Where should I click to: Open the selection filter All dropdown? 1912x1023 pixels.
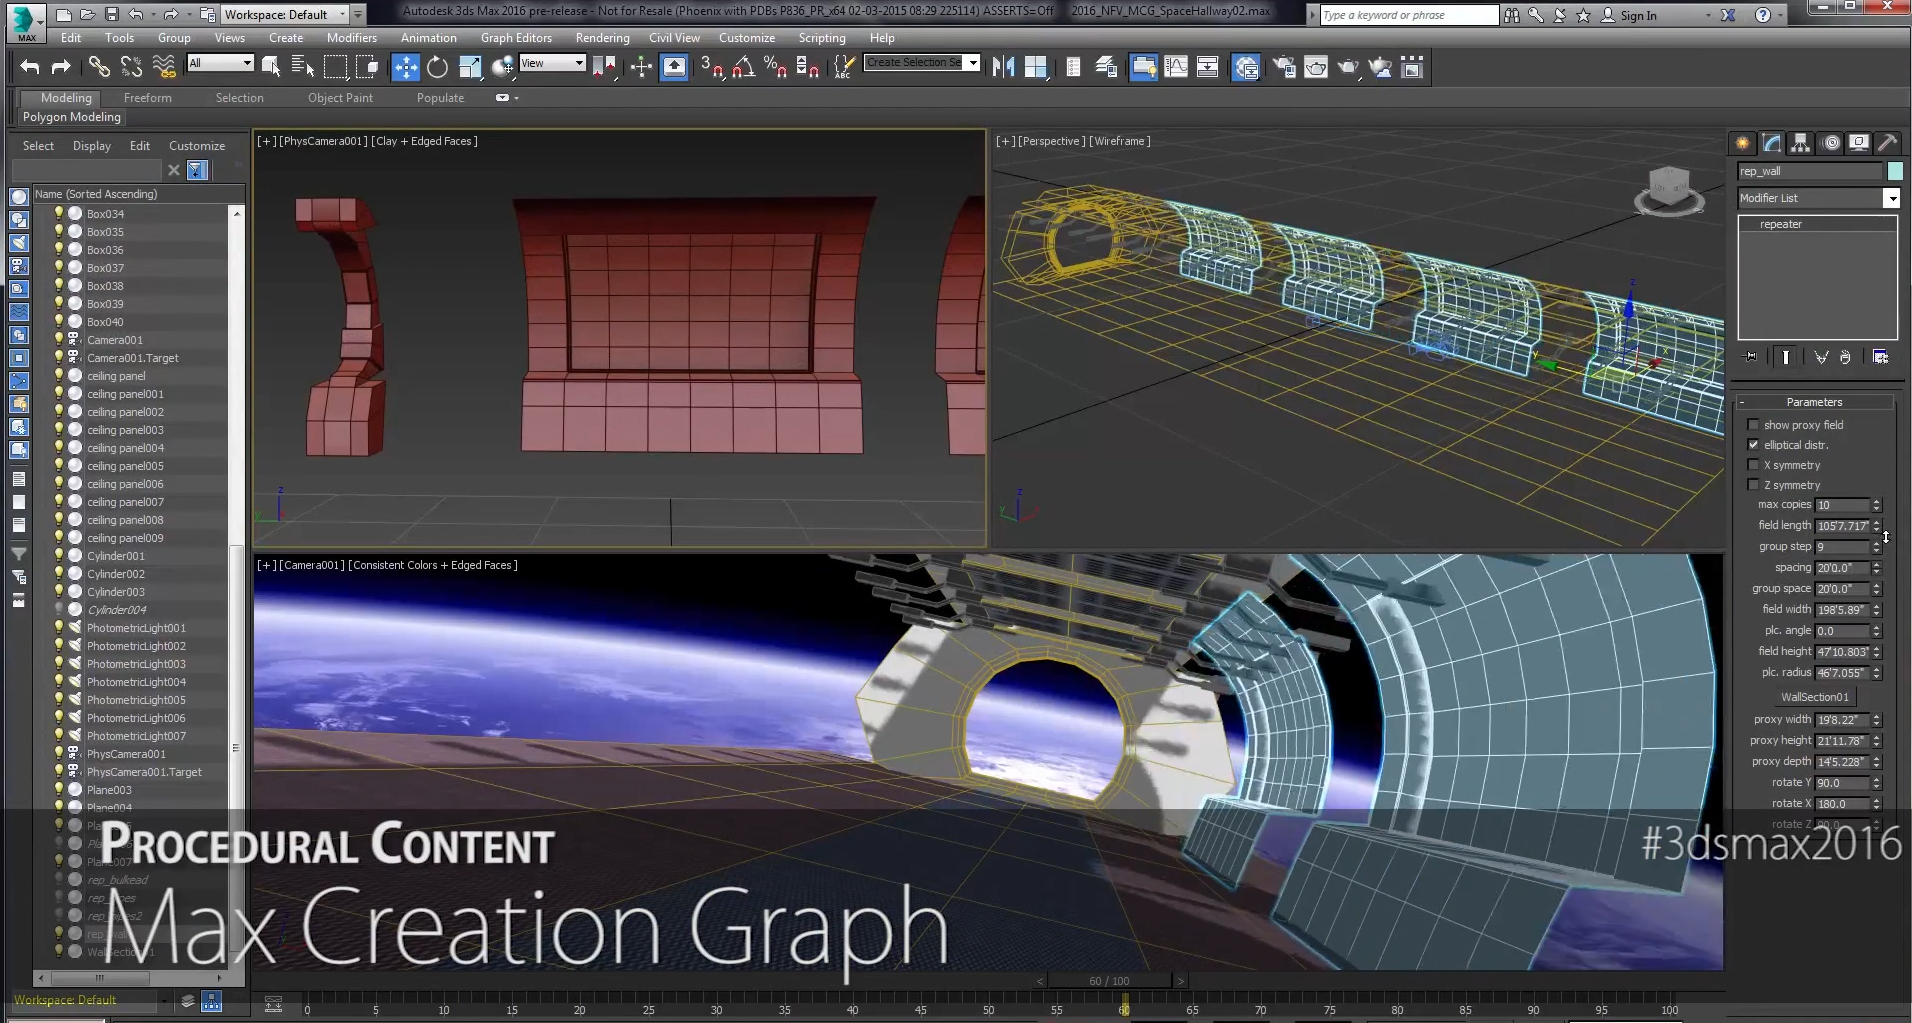pyautogui.click(x=245, y=63)
